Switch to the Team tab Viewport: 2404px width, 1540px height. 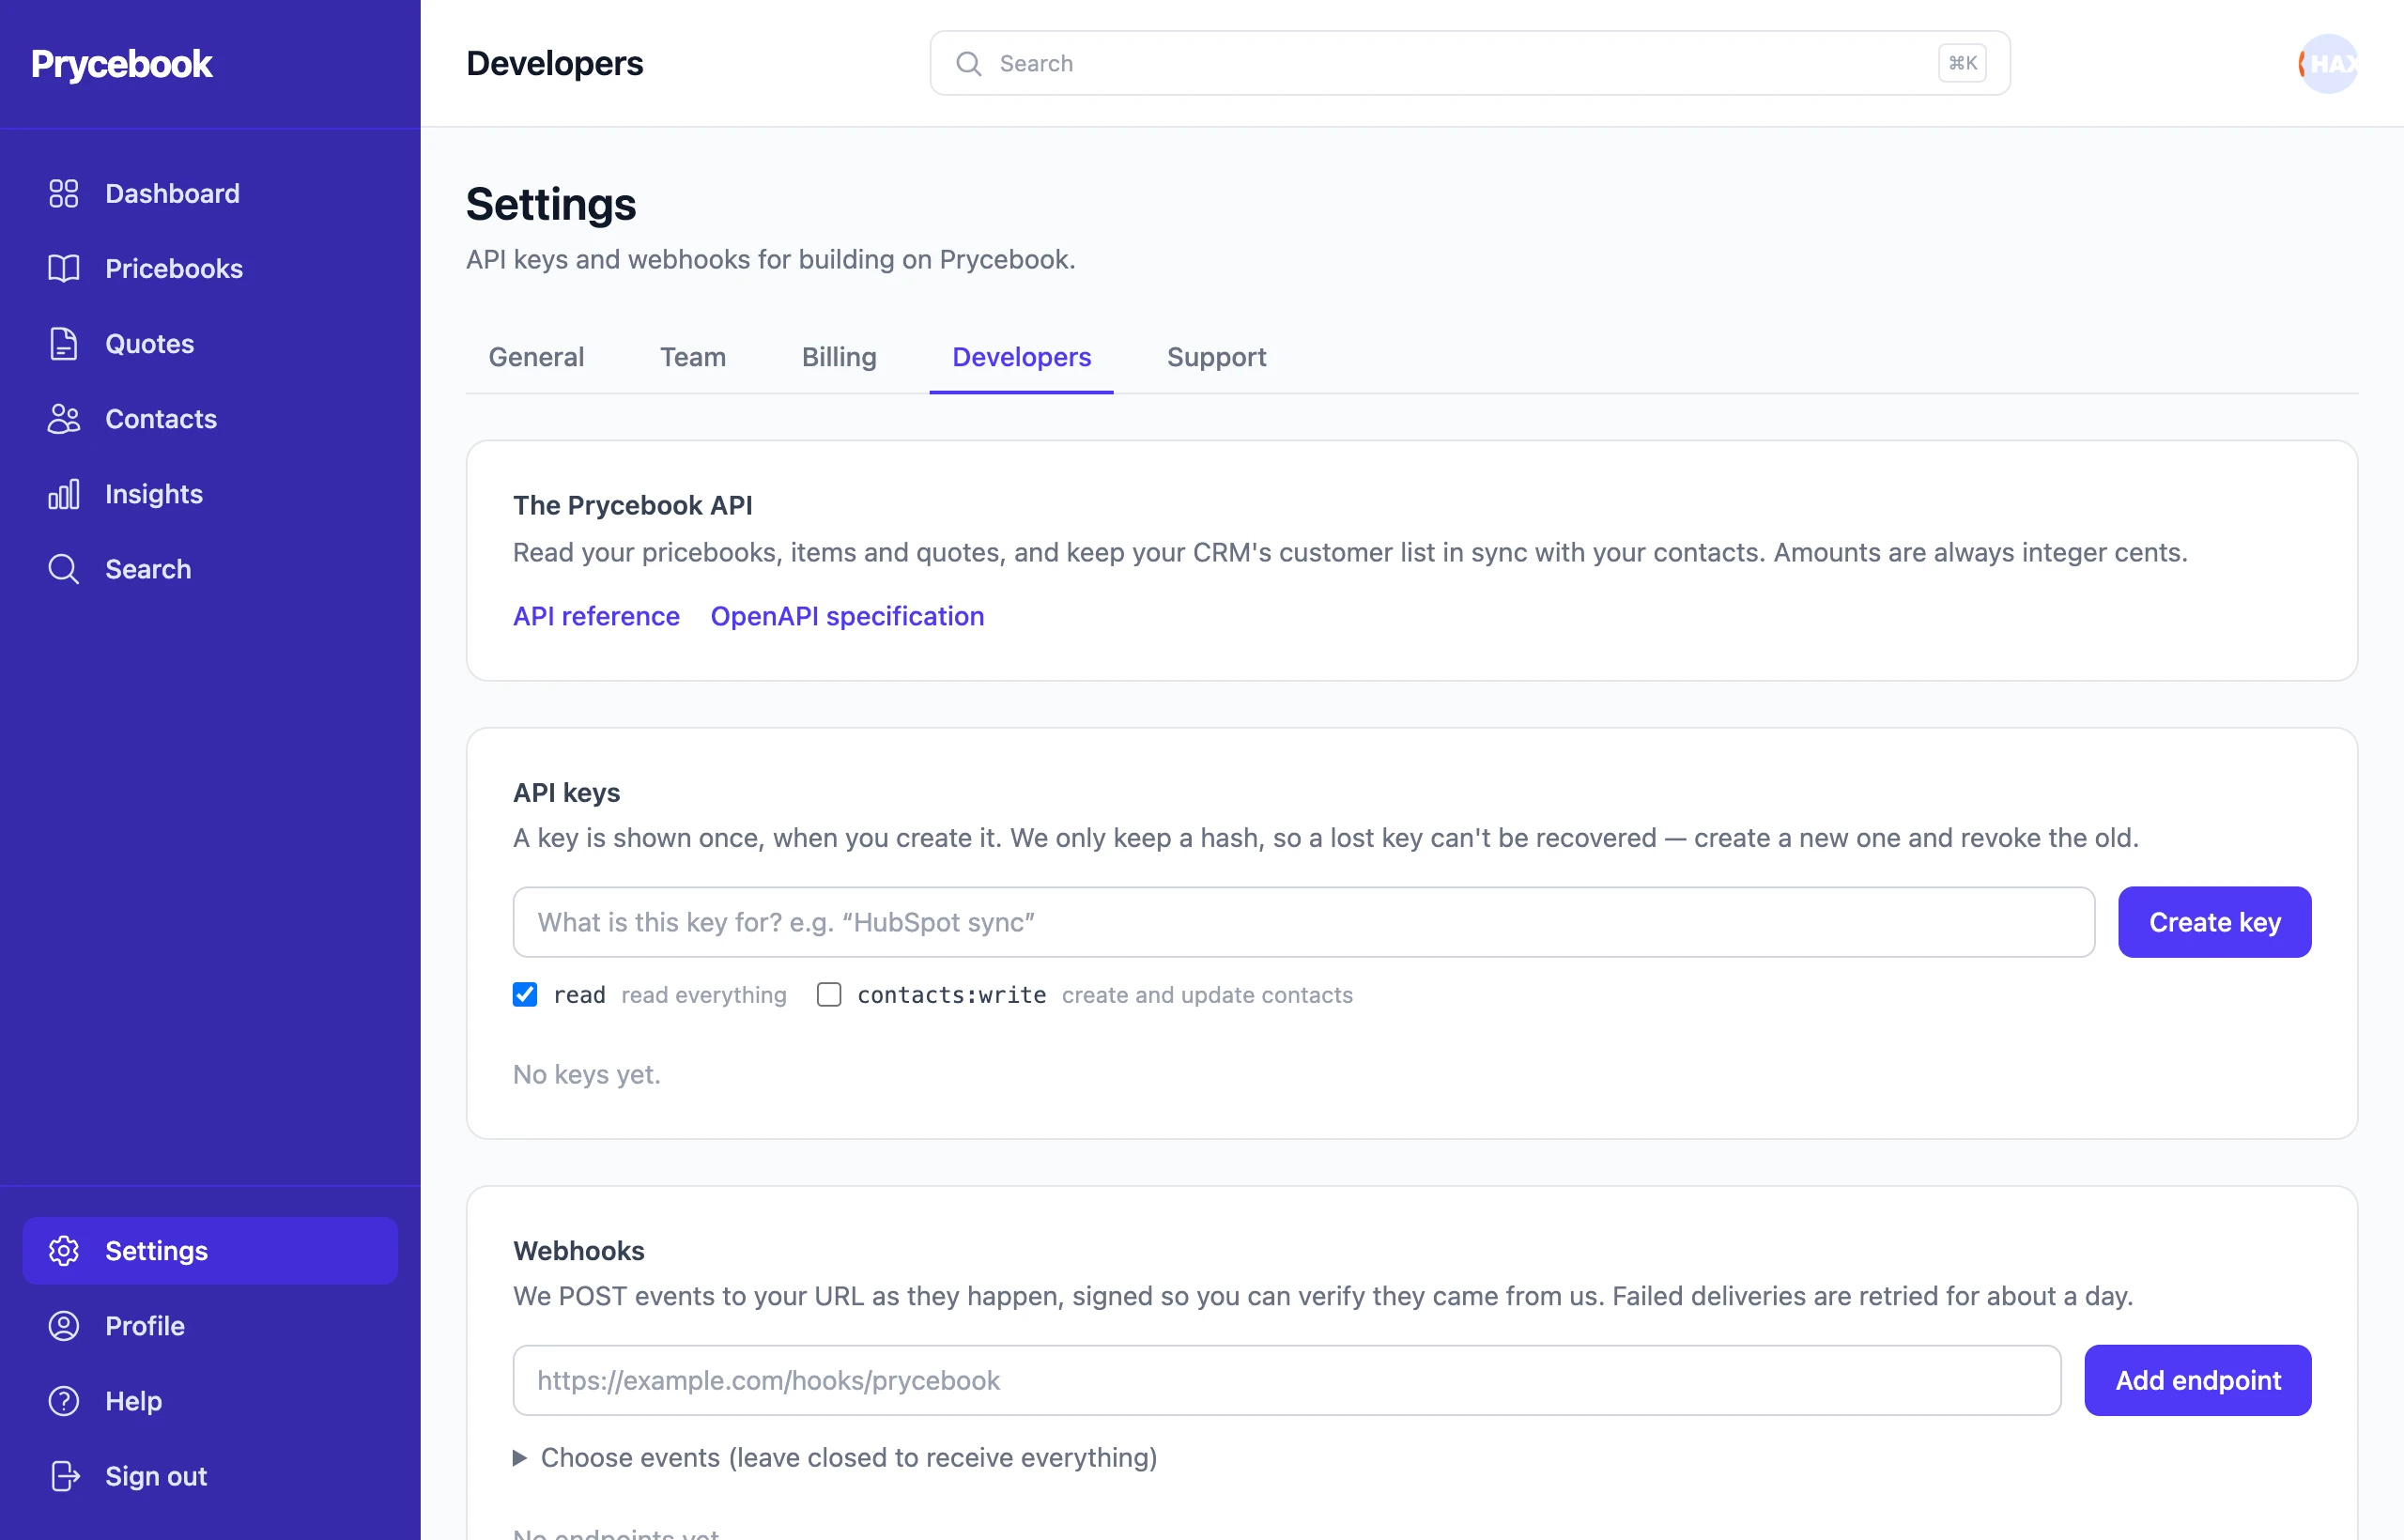(x=693, y=357)
